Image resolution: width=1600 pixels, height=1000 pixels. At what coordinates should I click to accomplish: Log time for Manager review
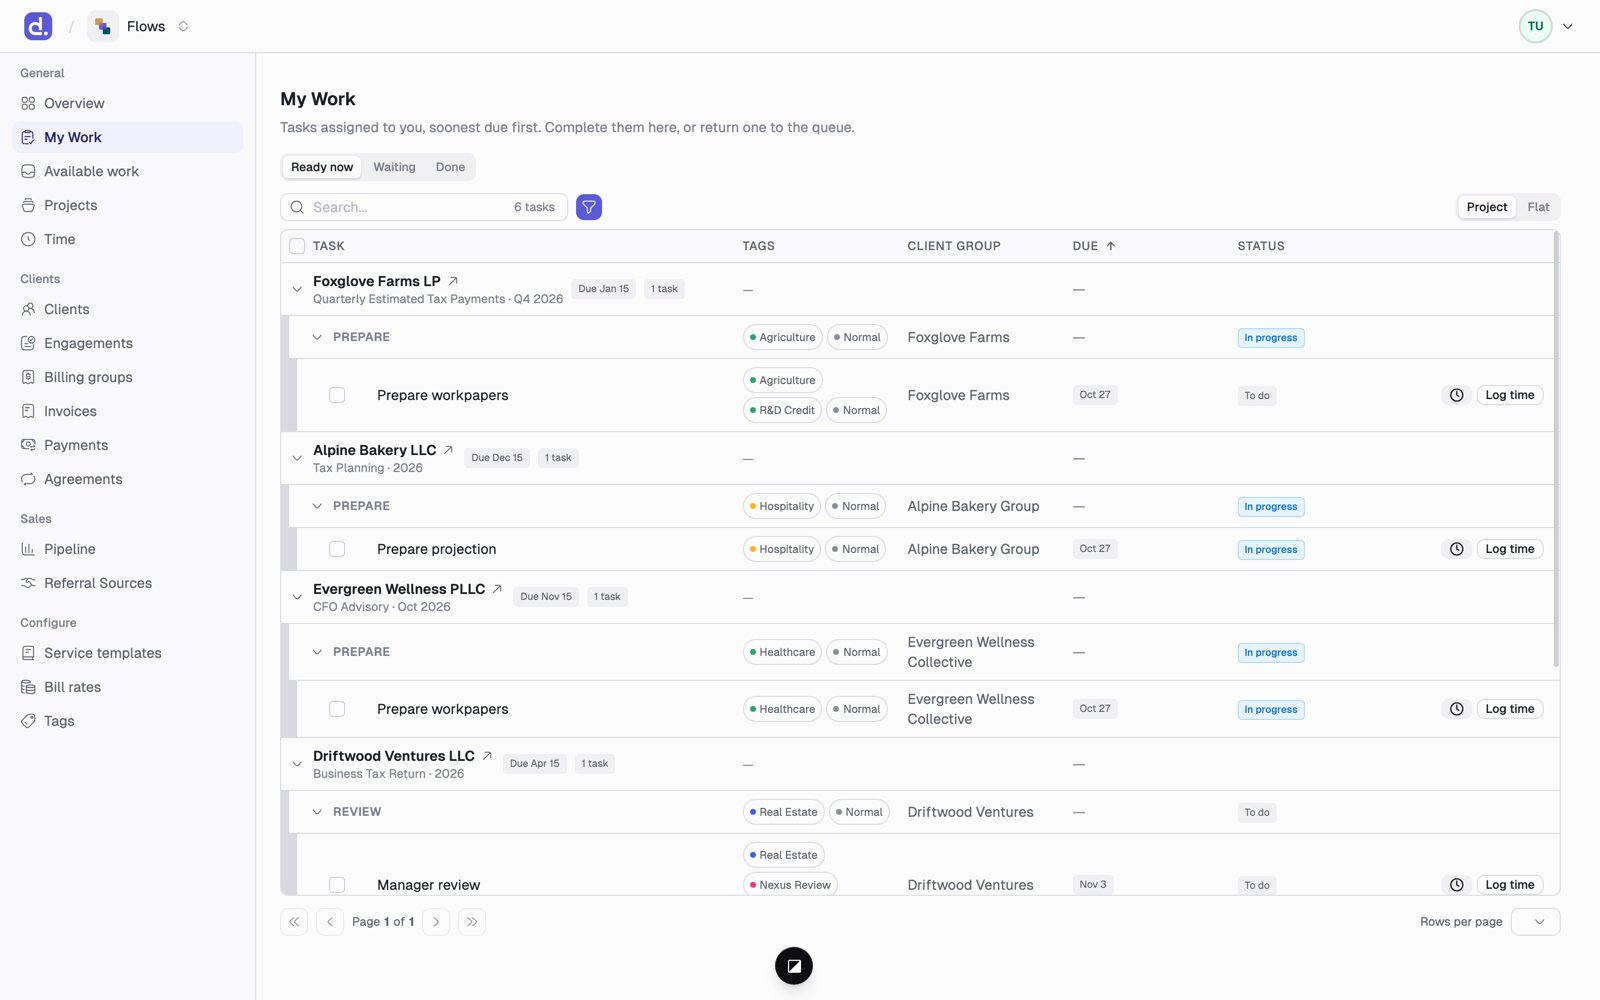[x=1509, y=885]
